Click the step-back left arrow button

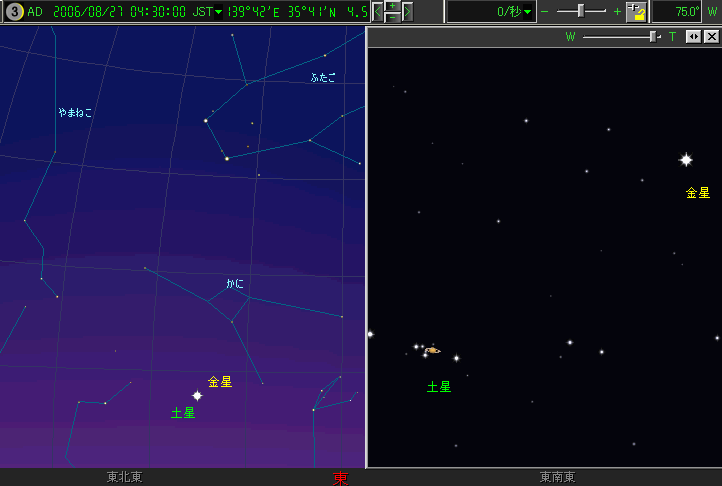tap(378, 12)
